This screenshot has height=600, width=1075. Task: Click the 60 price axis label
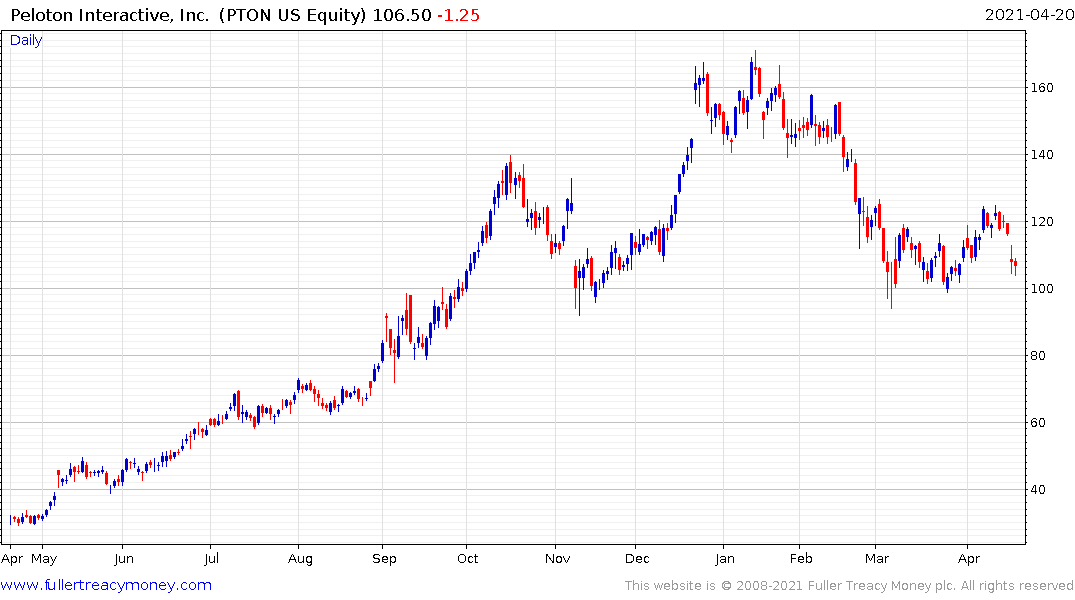[x=1038, y=423]
